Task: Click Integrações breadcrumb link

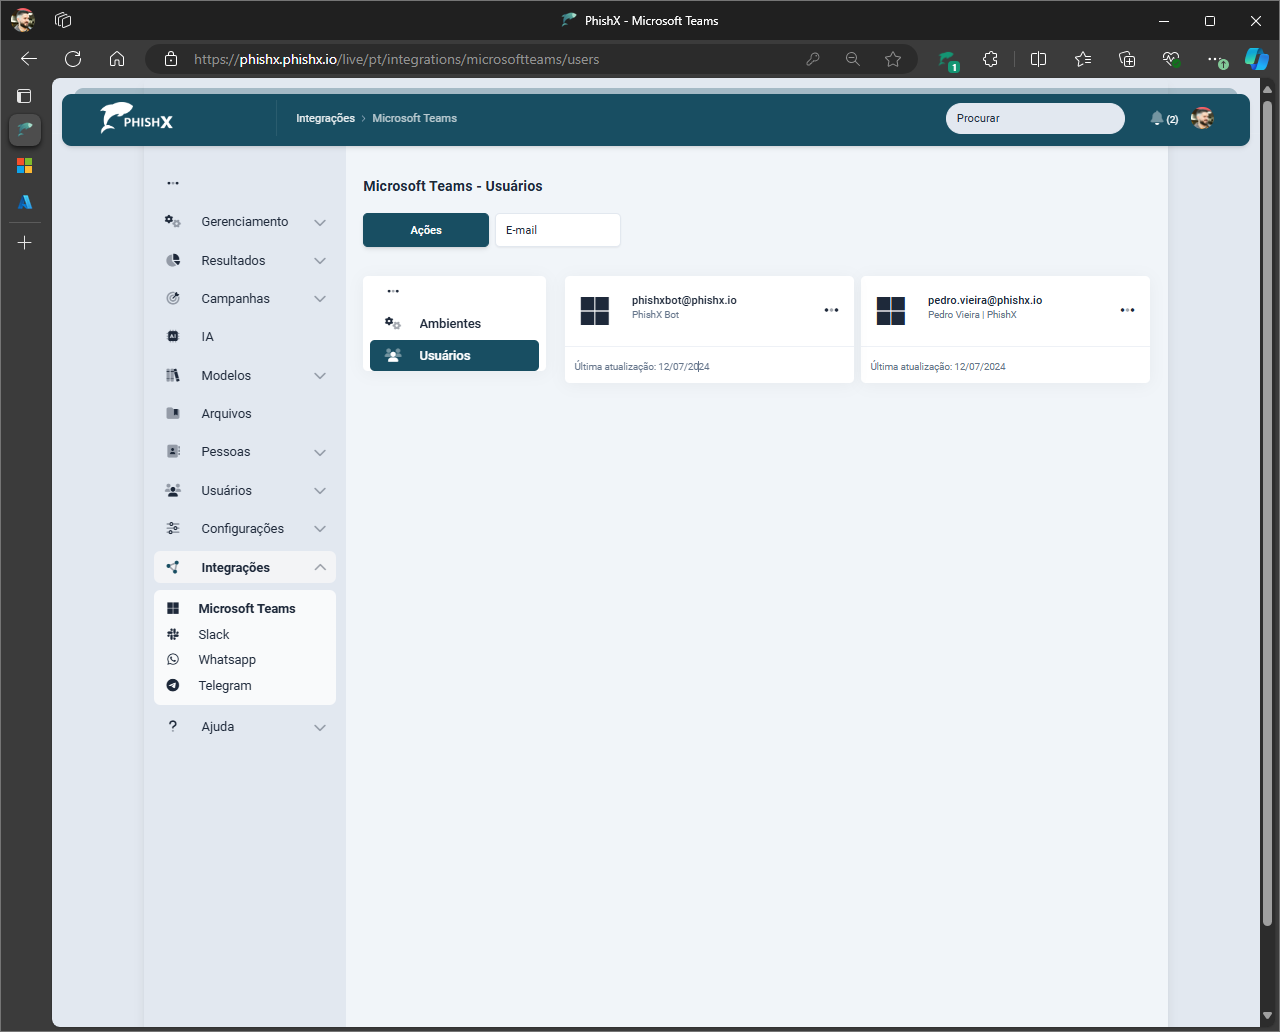Action: 325,118
